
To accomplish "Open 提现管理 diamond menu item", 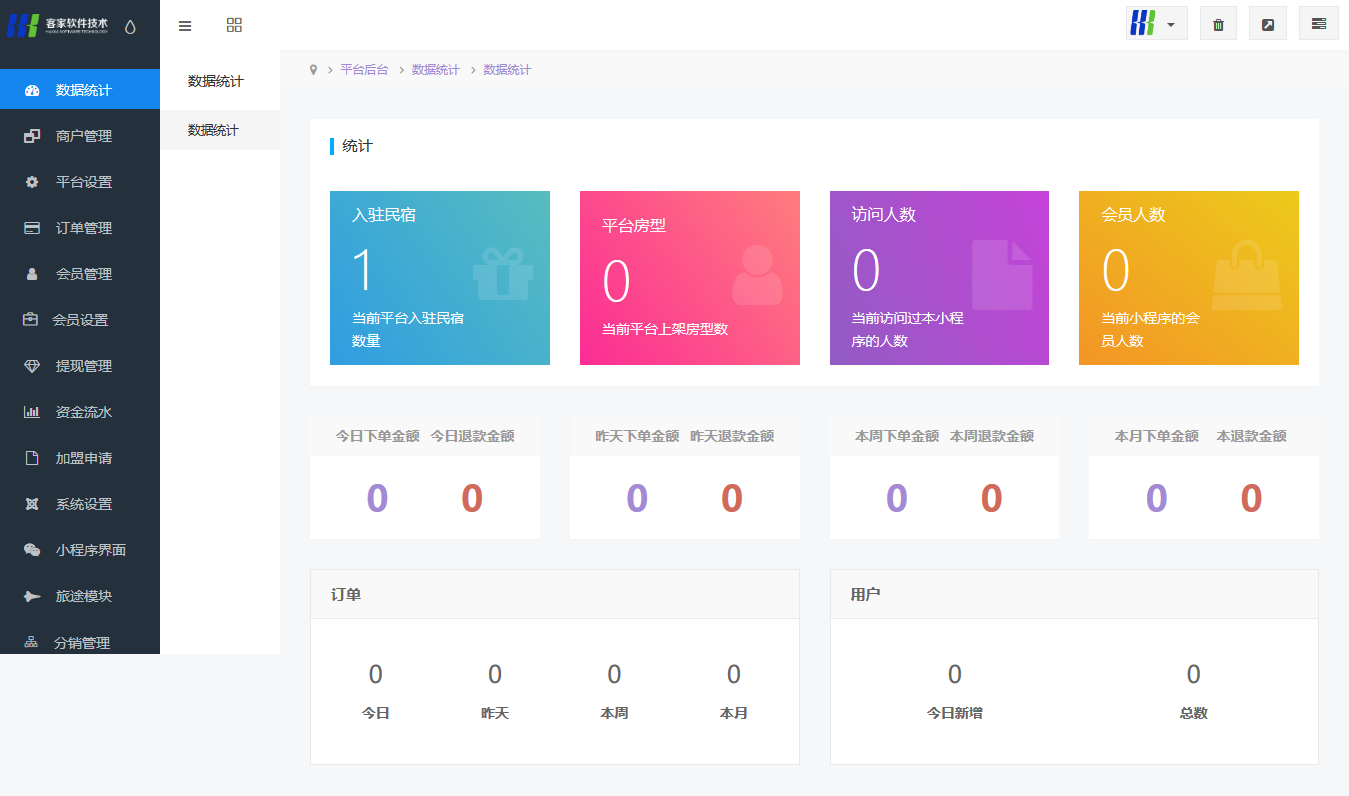I will (83, 366).
